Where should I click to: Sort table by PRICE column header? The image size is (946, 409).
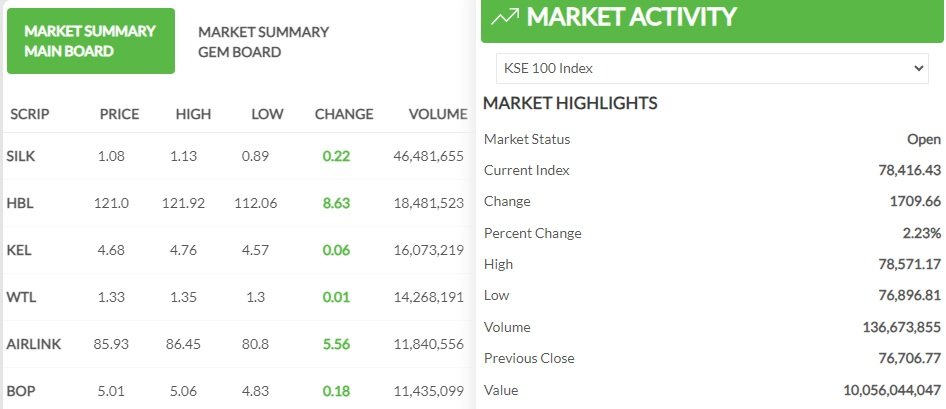(x=119, y=114)
